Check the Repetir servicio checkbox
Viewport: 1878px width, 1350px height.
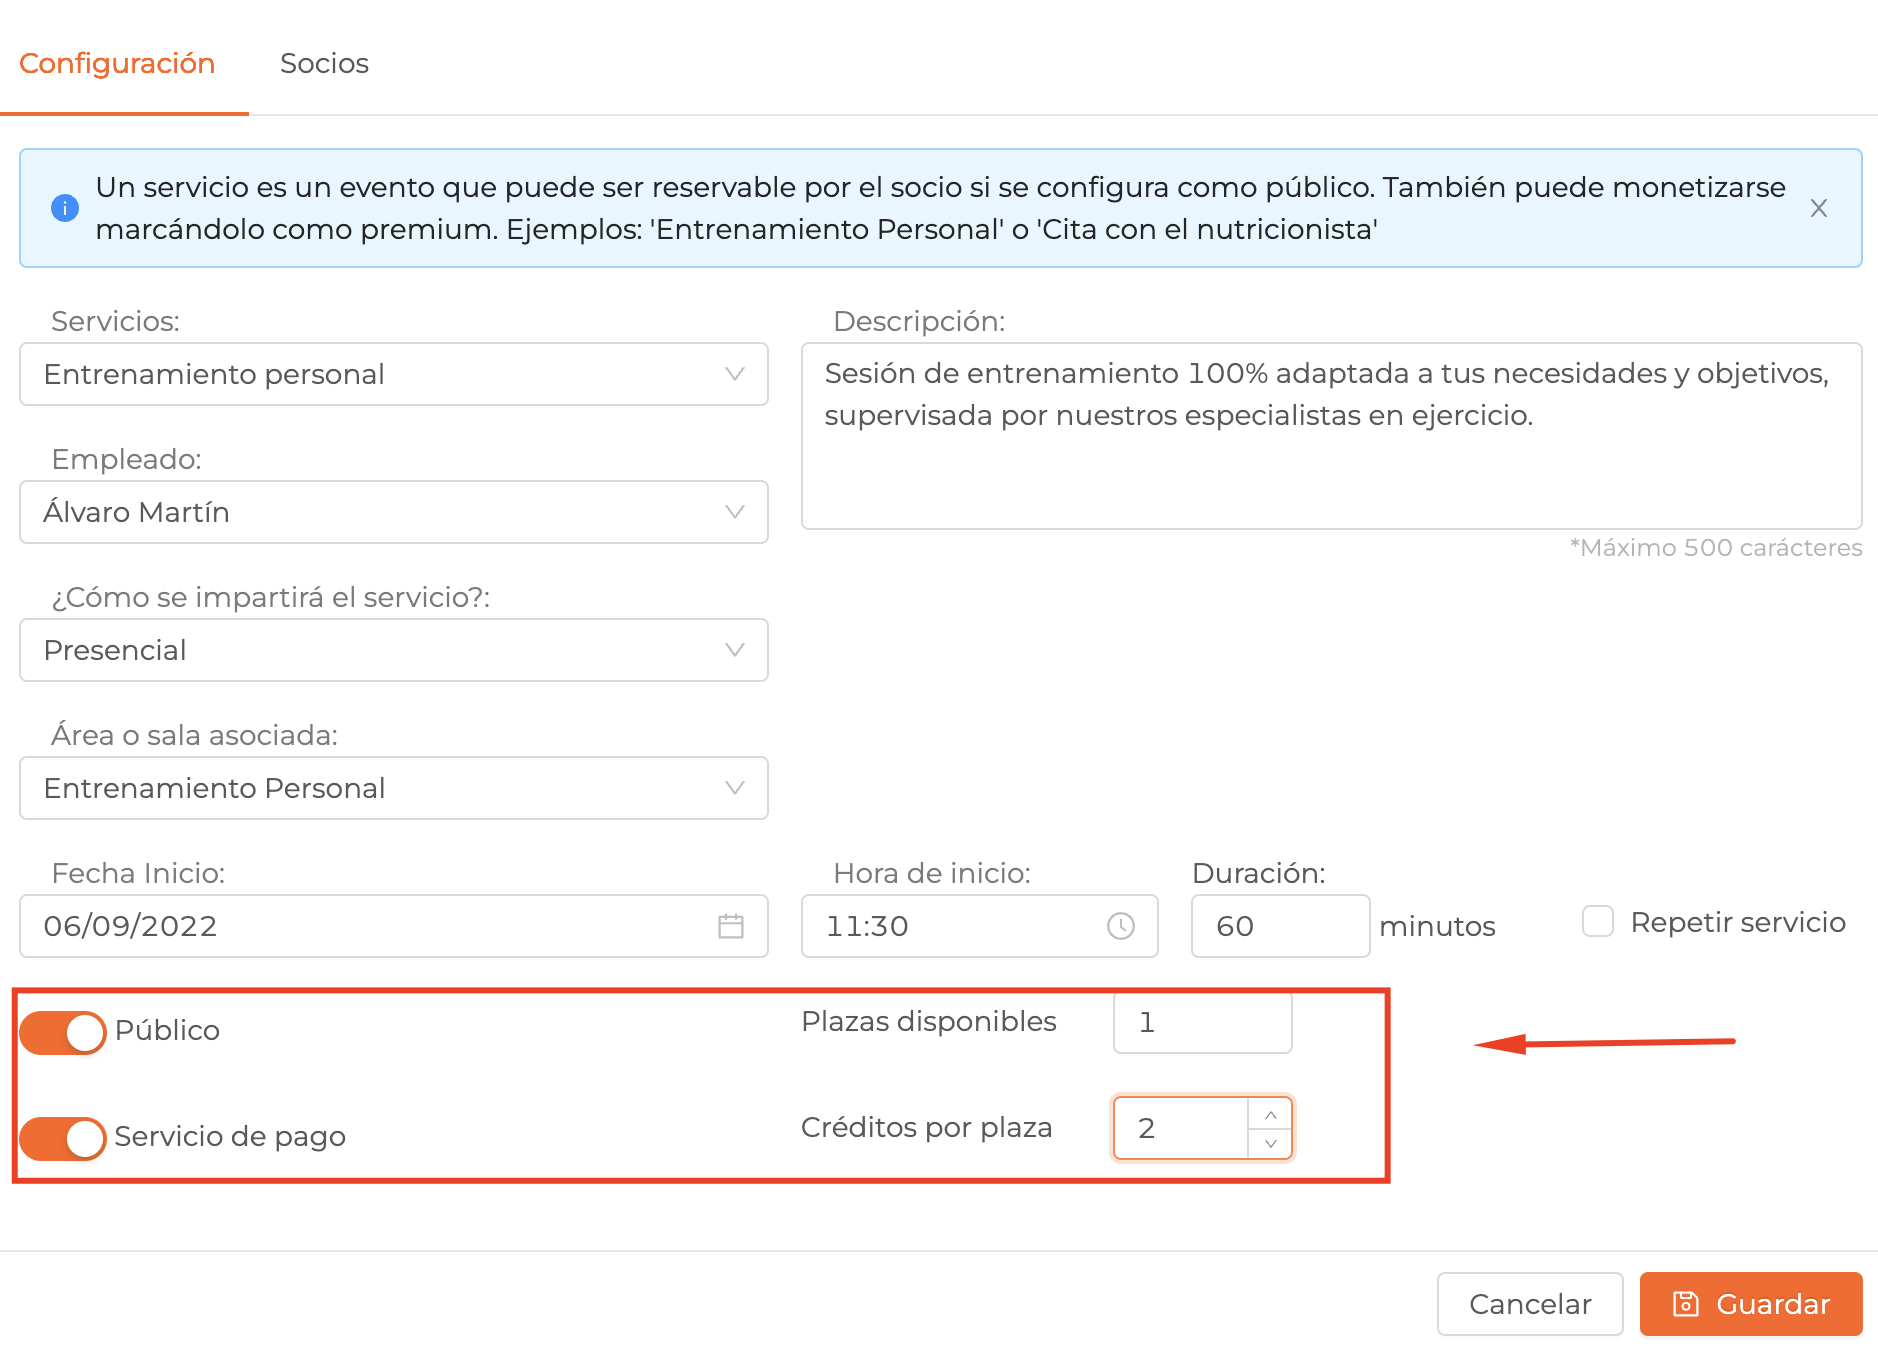[x=1598, y=921]
